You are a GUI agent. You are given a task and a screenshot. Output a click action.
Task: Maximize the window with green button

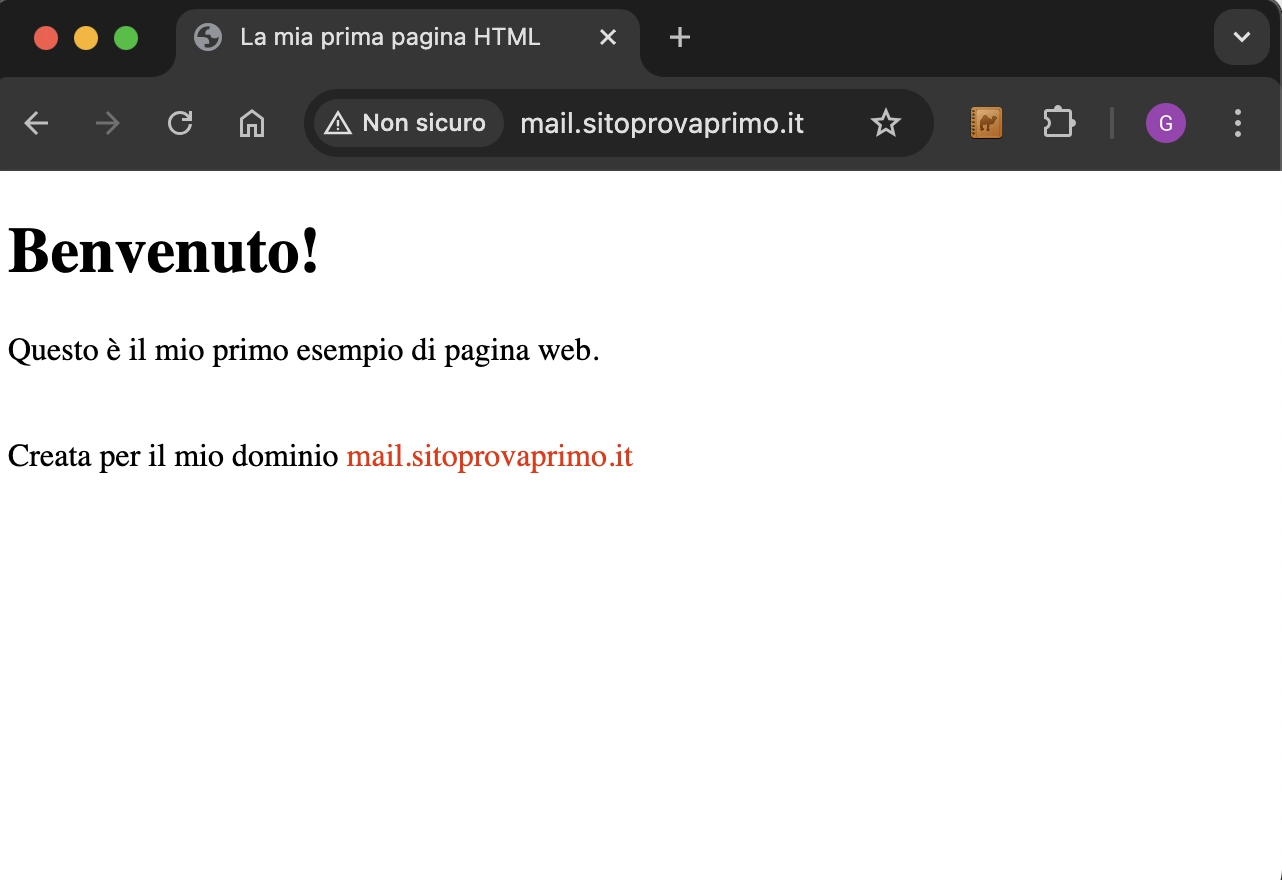126,38
